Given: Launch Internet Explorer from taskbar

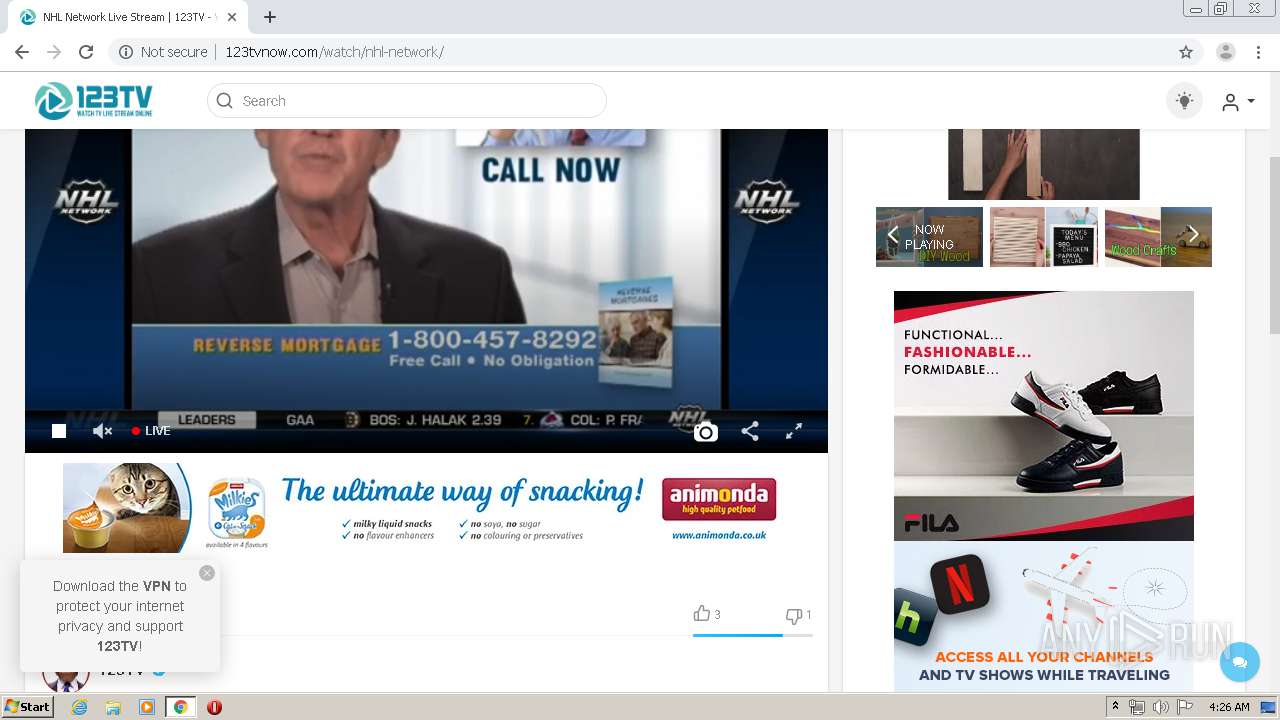Looking at the screenshot, I should 80,707.
